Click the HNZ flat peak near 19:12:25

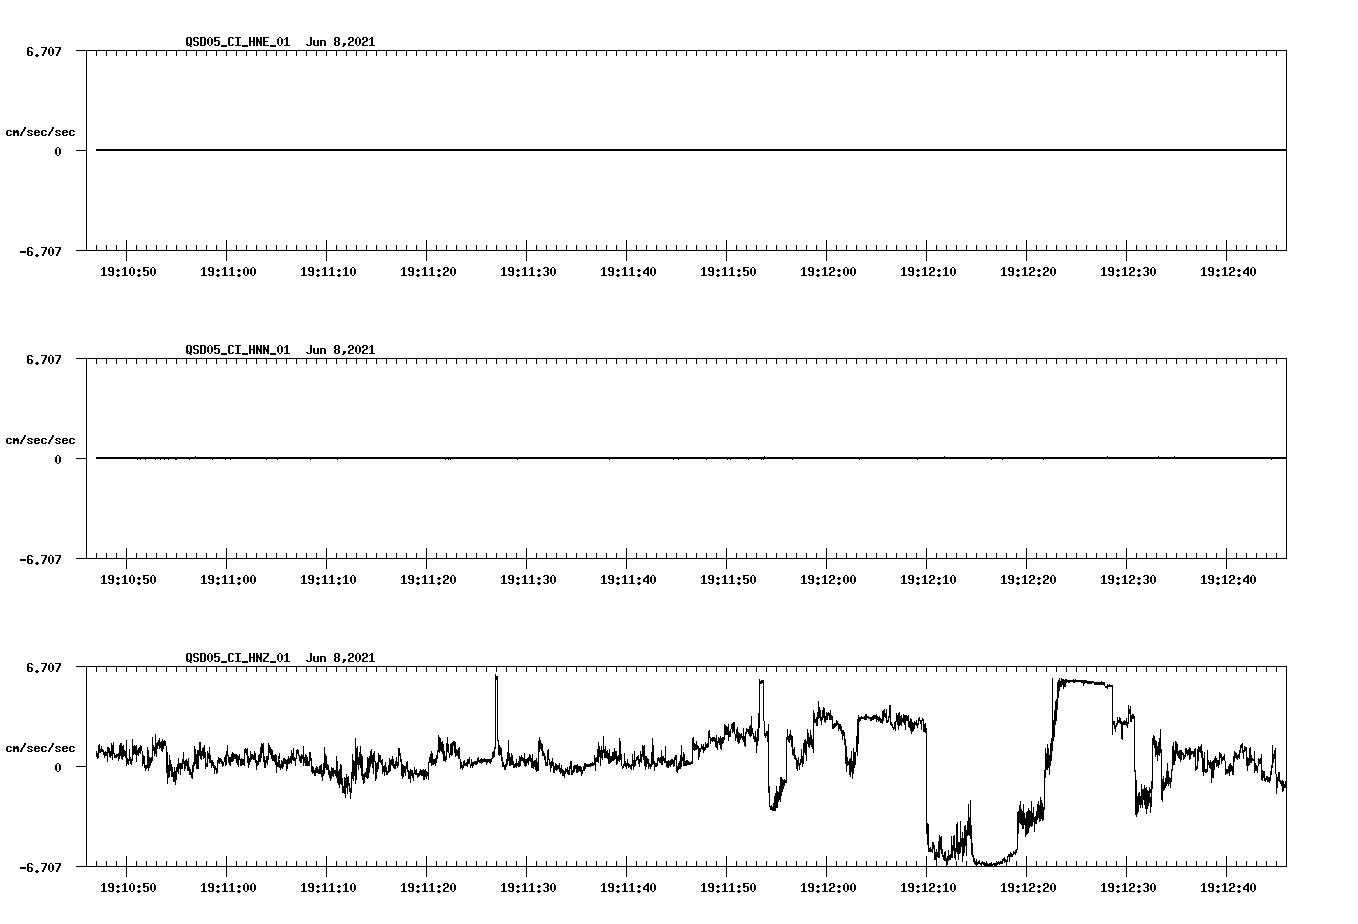point(1083,682)
